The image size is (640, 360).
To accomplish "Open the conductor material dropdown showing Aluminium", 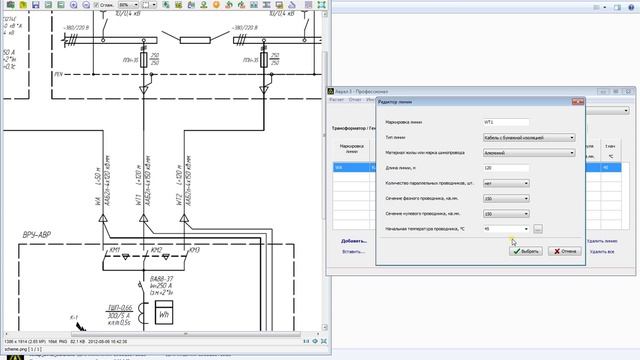I will point(529,153).
